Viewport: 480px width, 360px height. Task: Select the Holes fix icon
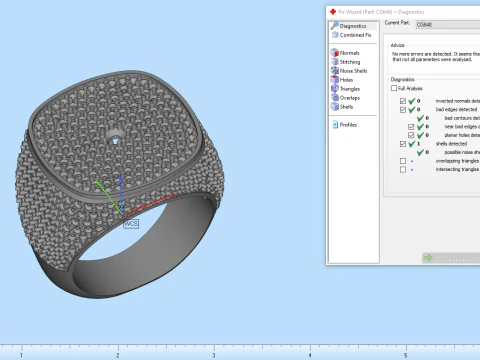tap(335, 80)
